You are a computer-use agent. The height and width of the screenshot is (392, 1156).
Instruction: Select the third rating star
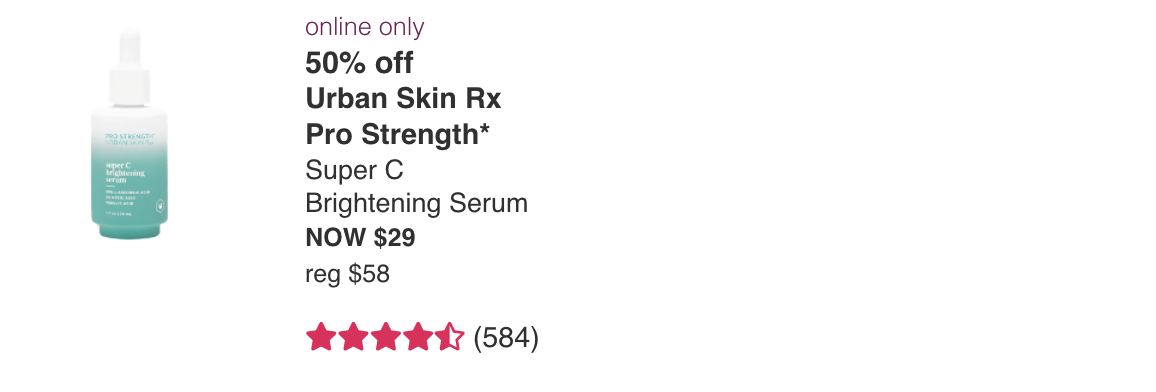[386, 337]
